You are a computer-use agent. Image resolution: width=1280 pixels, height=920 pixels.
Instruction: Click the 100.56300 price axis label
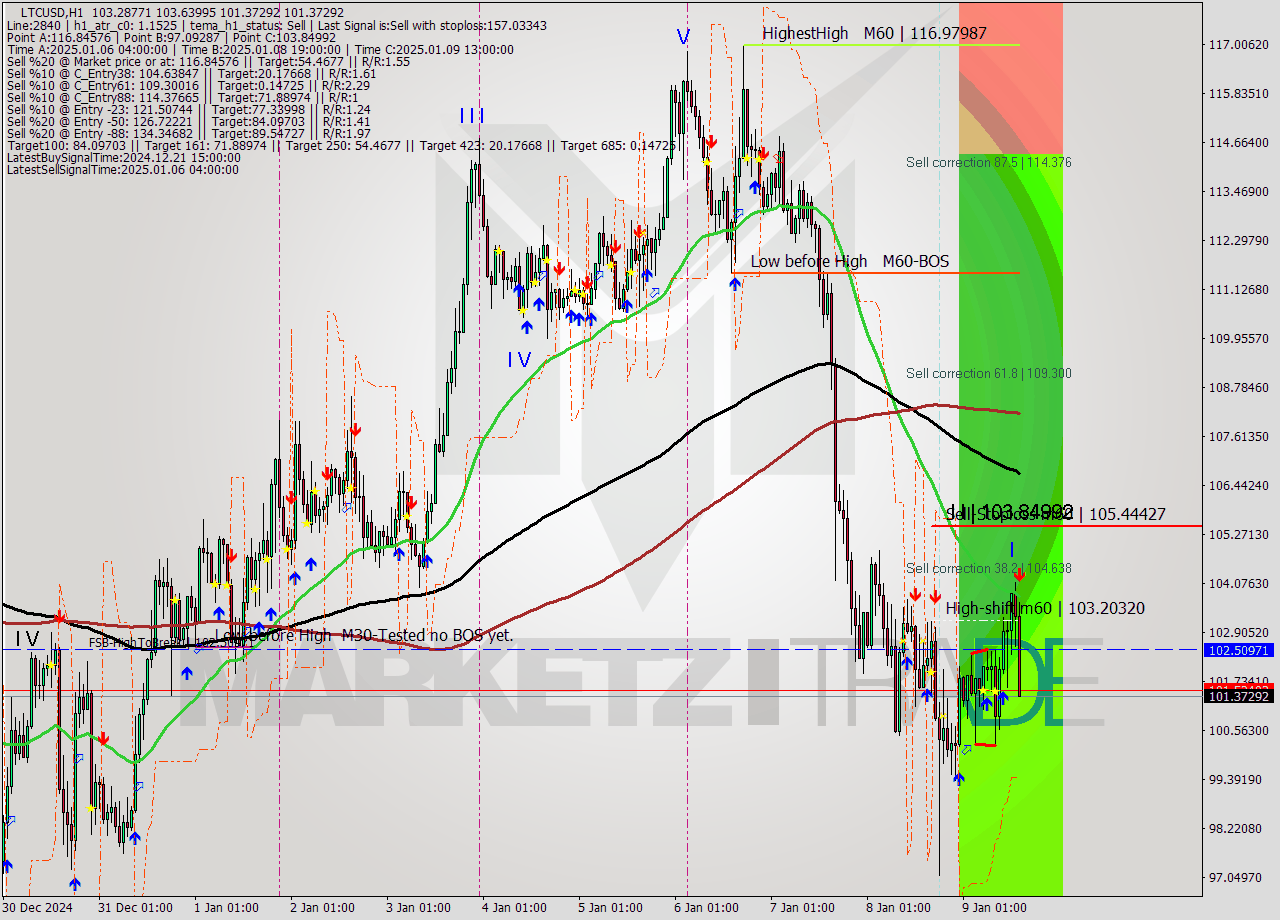point(1238,731)
